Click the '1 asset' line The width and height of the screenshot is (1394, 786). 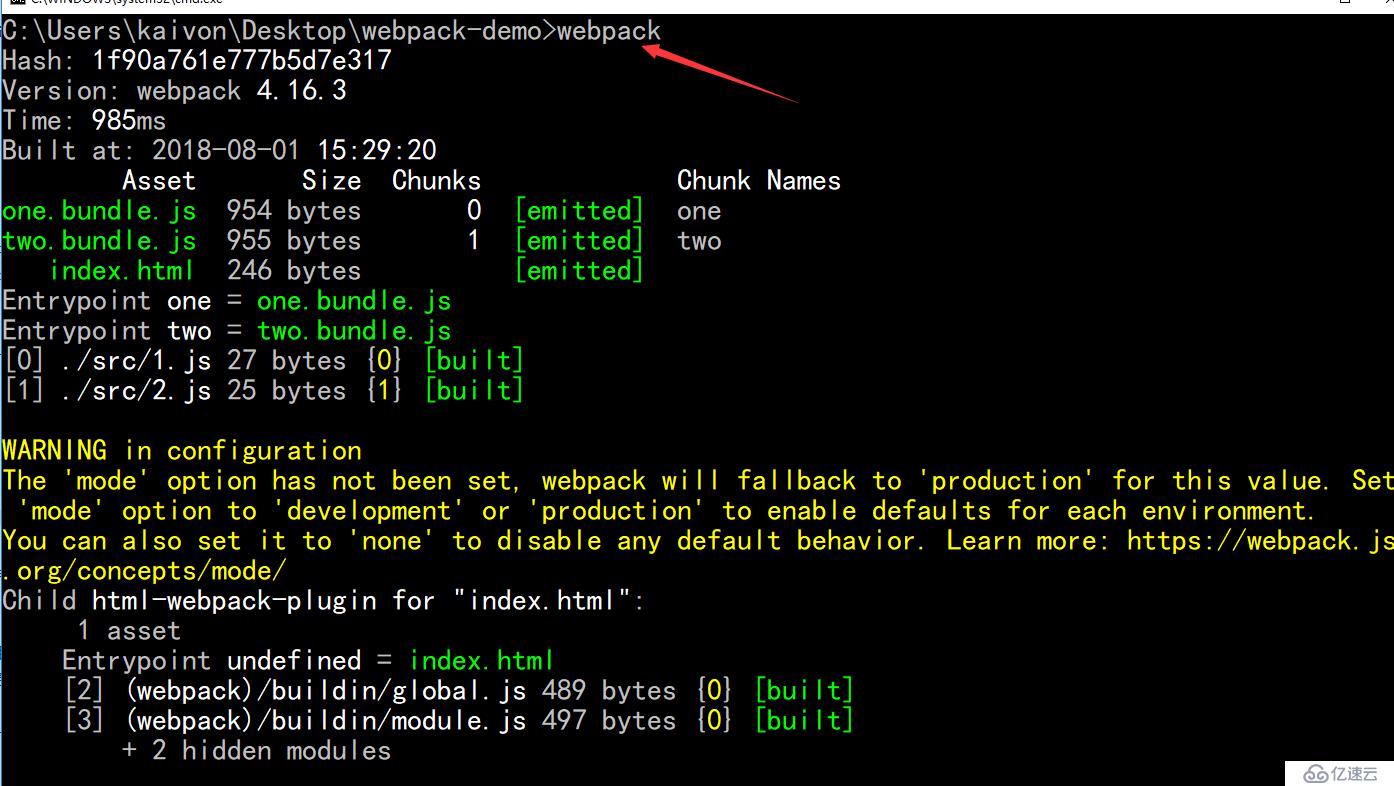129,631
